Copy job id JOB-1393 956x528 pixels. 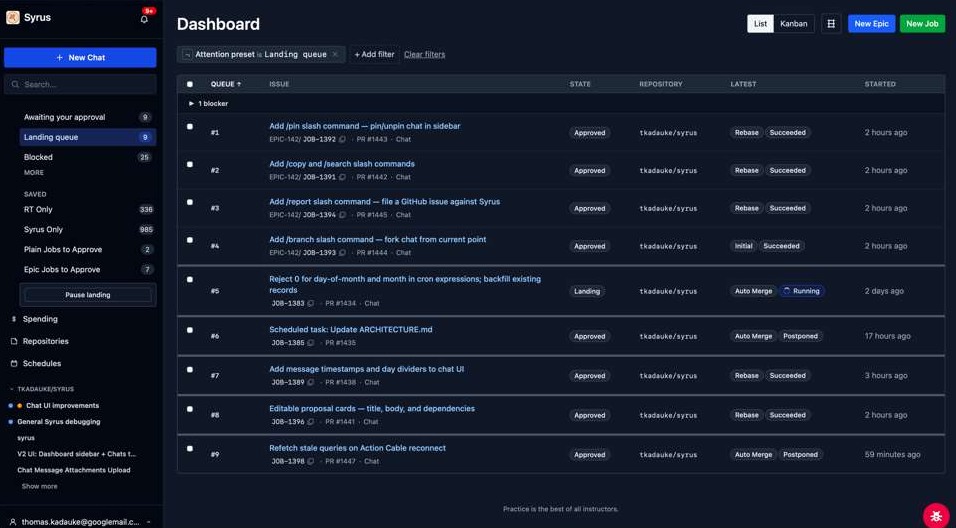tap(343, 253)
